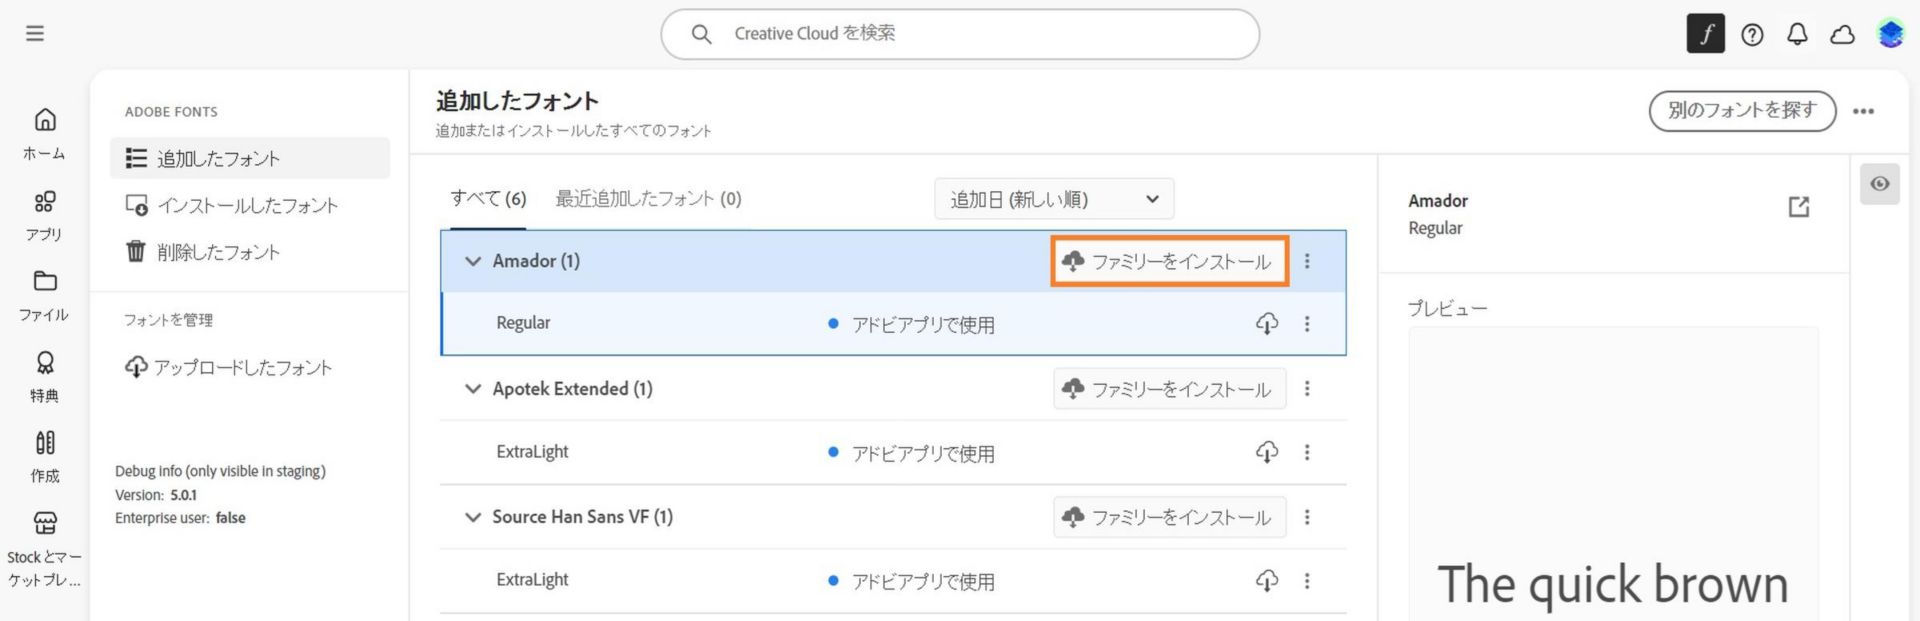Go to ホーム in sidebar
The image size is (1920, 621).
click(x=45, y=134)
